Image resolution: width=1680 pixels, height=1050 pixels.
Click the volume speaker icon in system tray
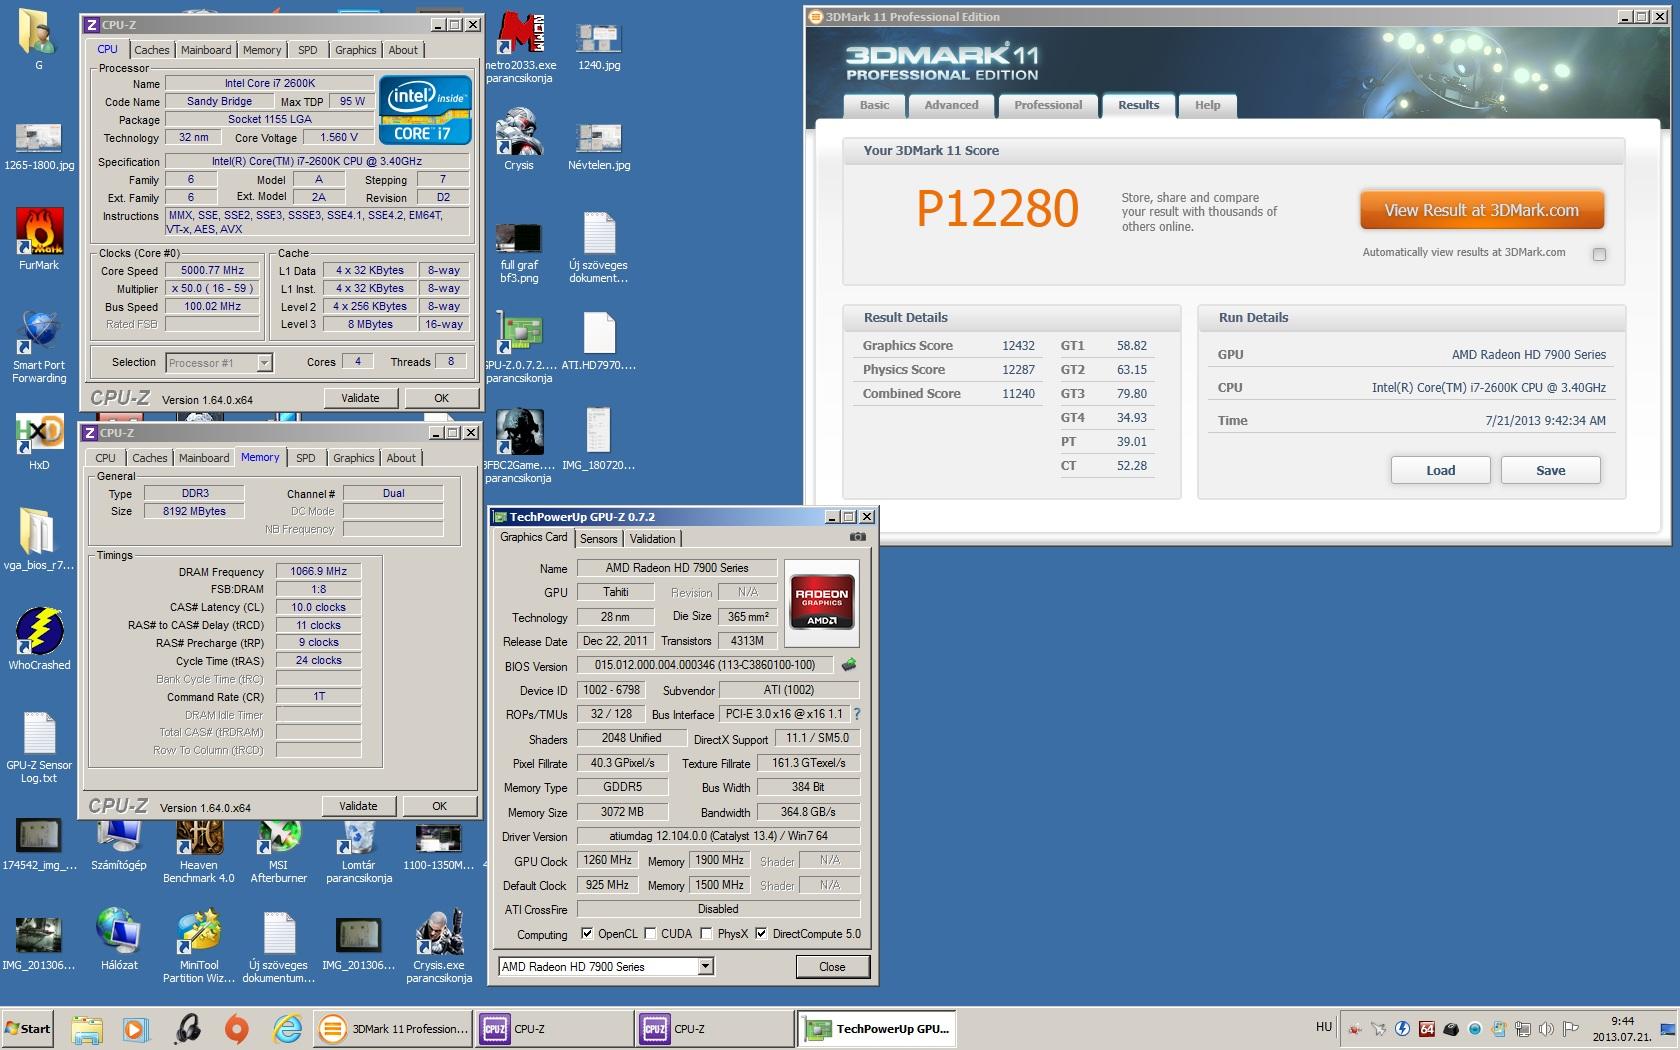pos(1546,1028)
